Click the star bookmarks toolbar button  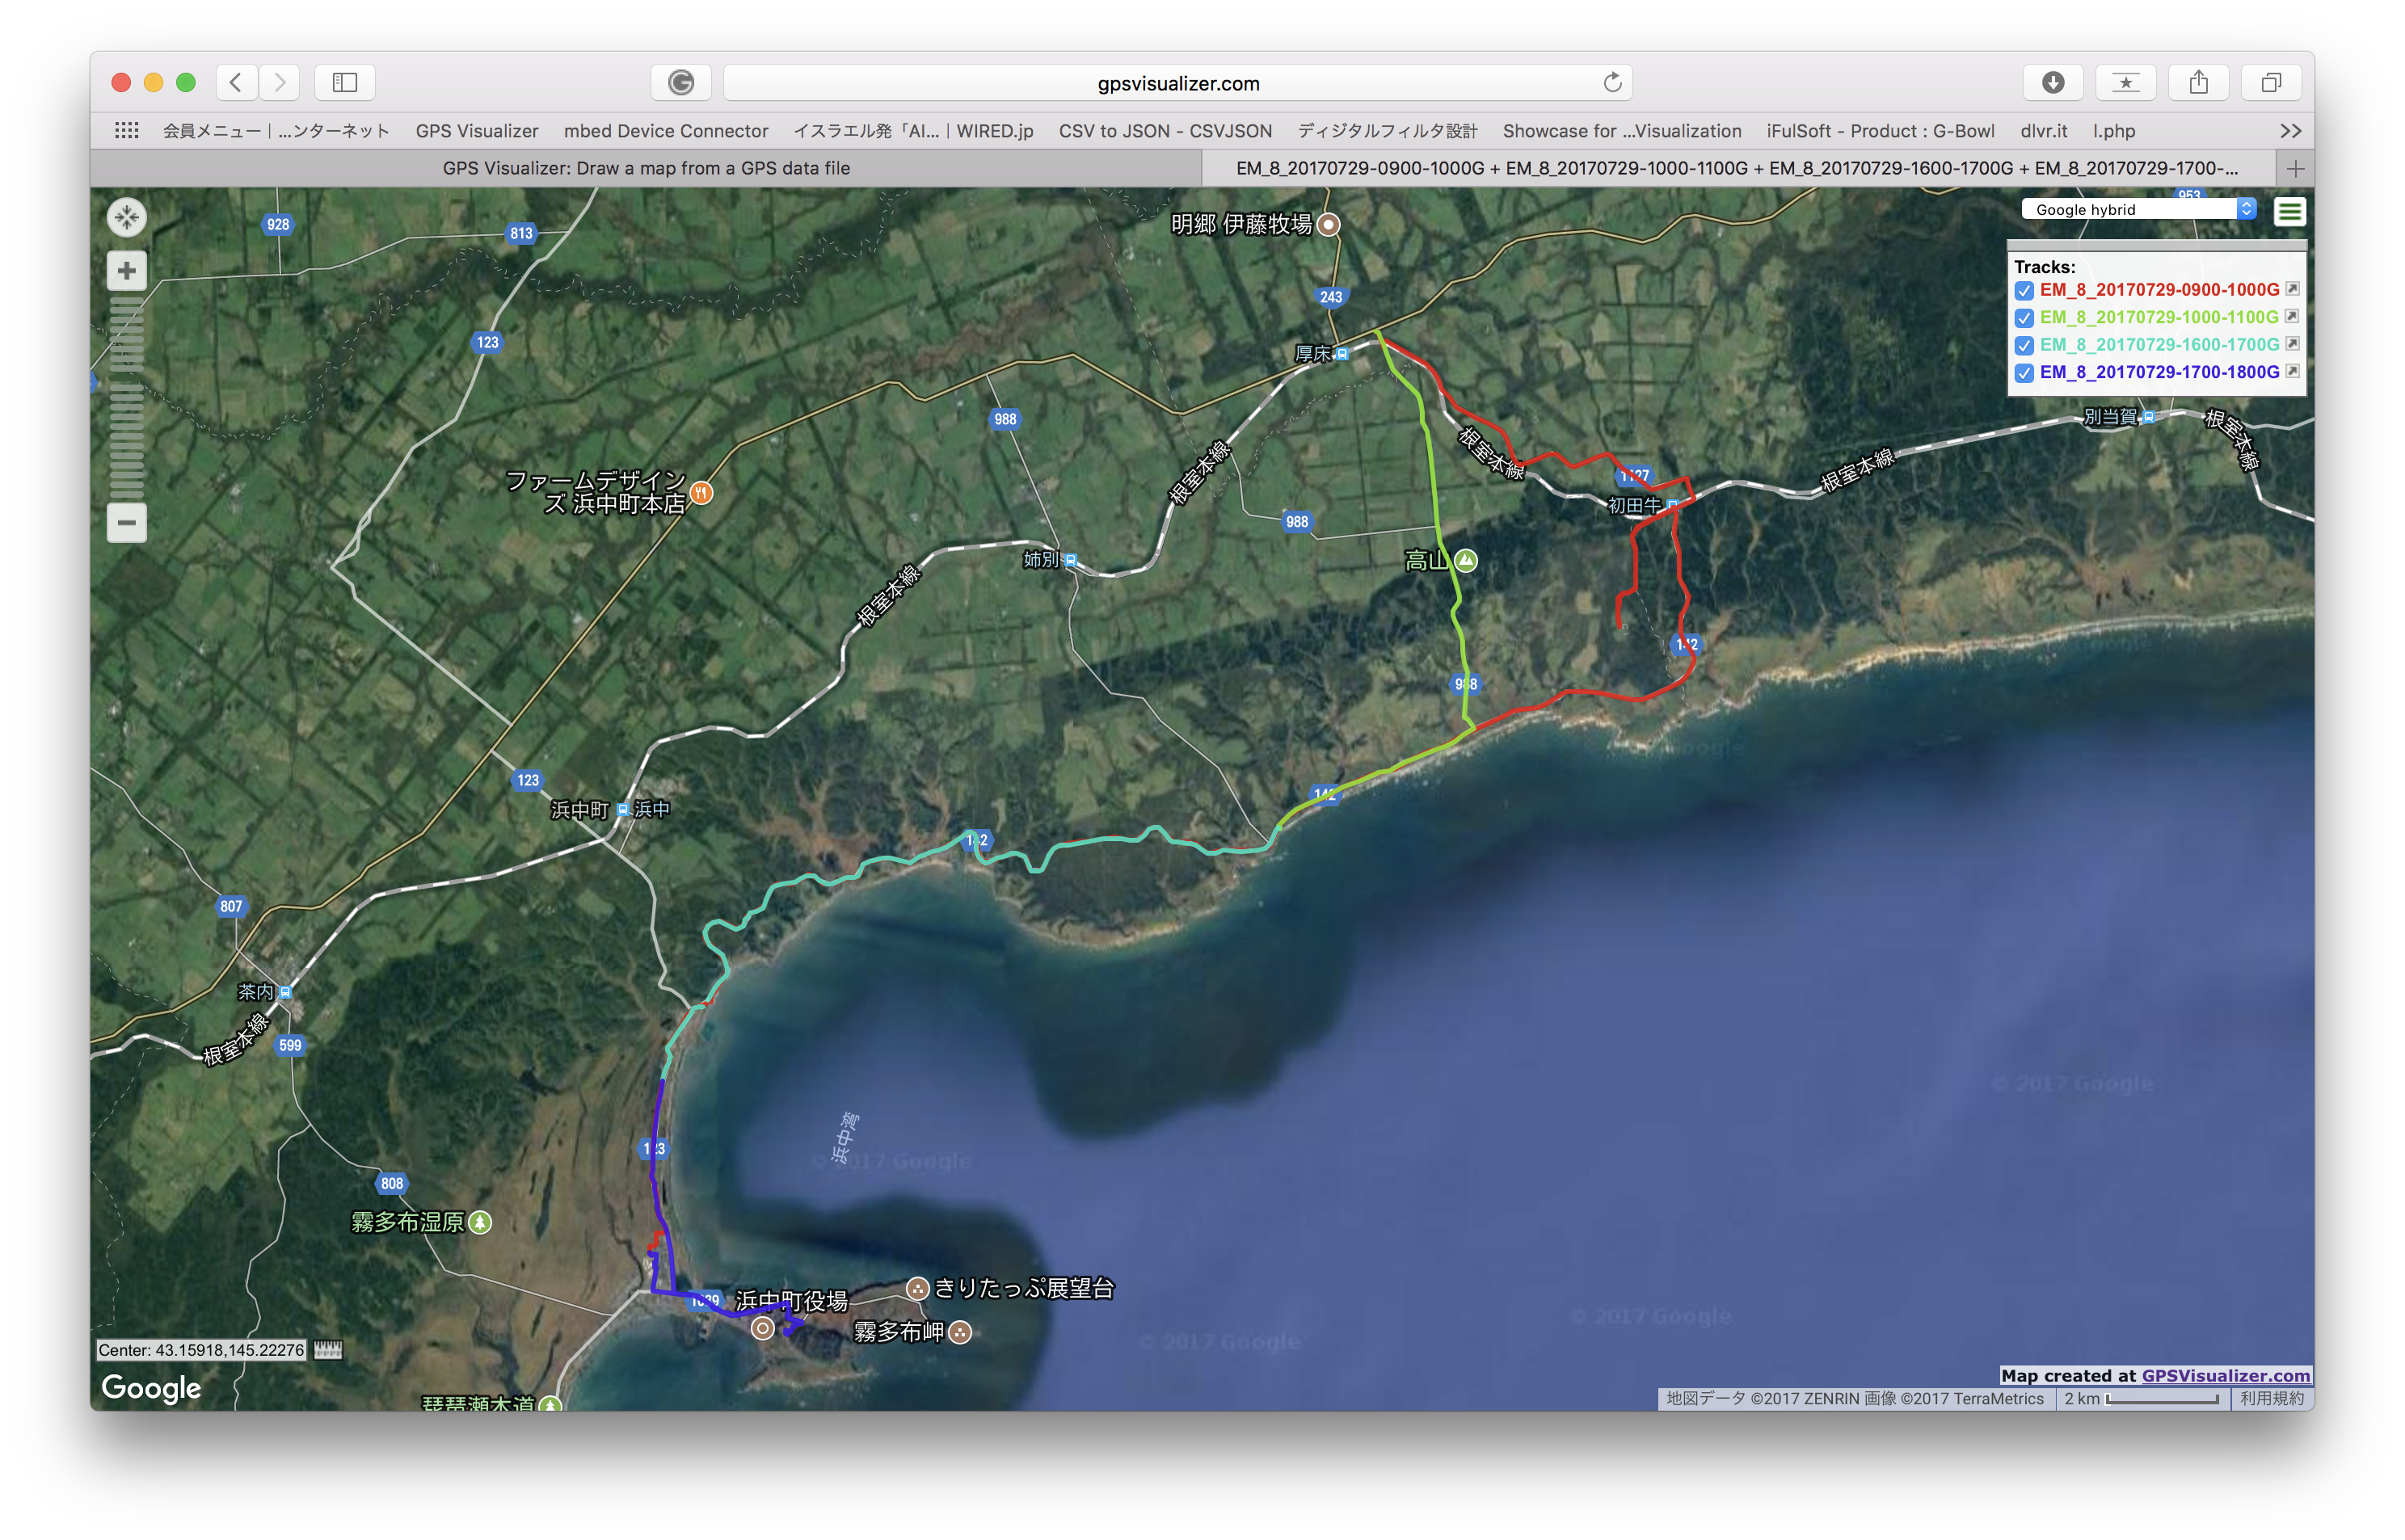click(x=2126, y=82)
